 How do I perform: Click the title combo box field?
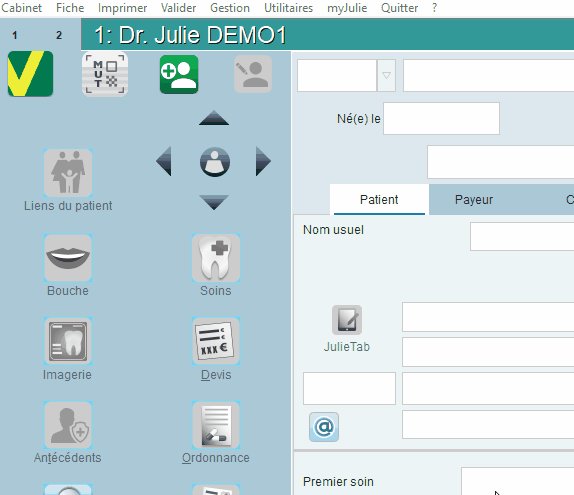pos(337,75)
